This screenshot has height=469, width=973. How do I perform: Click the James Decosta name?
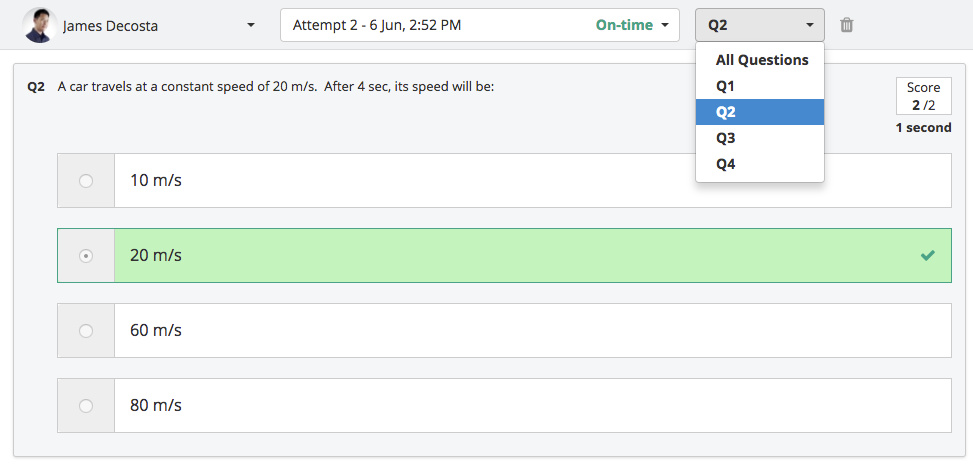point(110,26)
